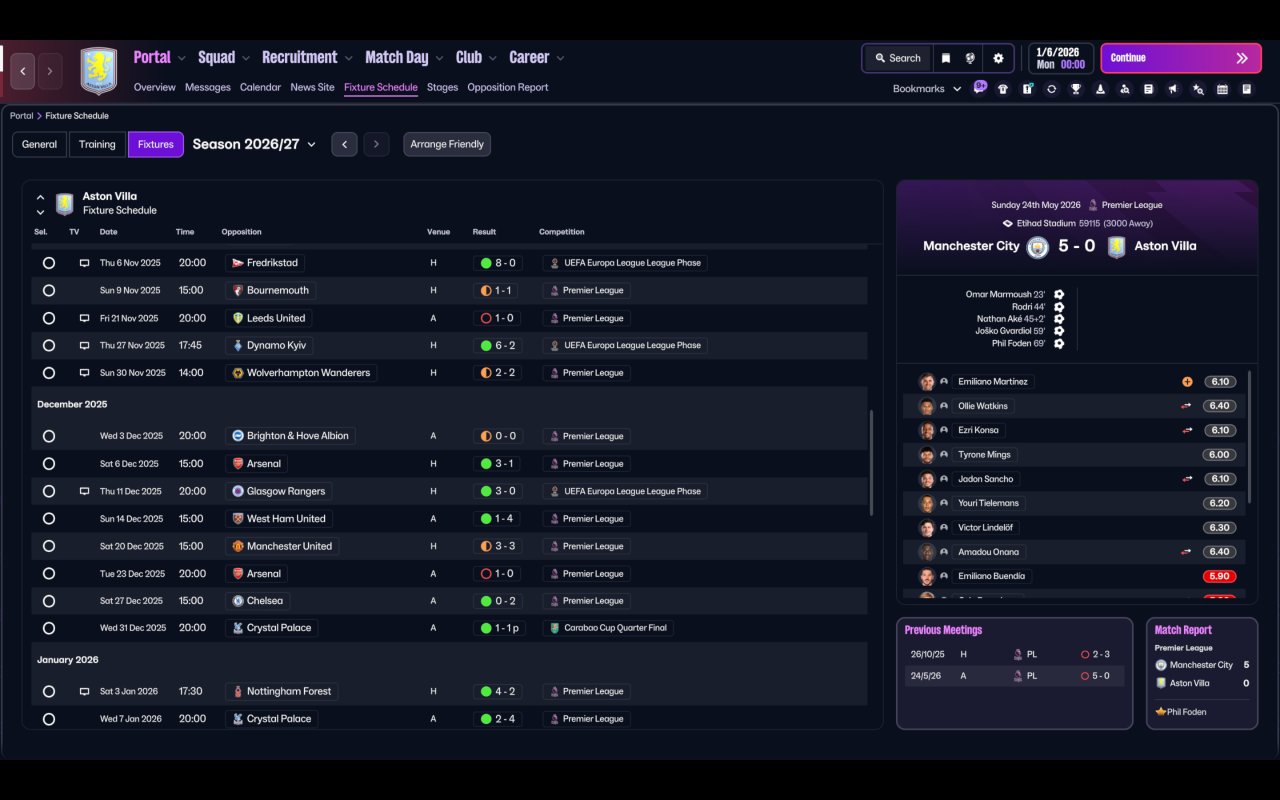Open the Season 2026/27 dropdown
The width and height of the screenshot is (1280, 800).
[x=254, y=144]
